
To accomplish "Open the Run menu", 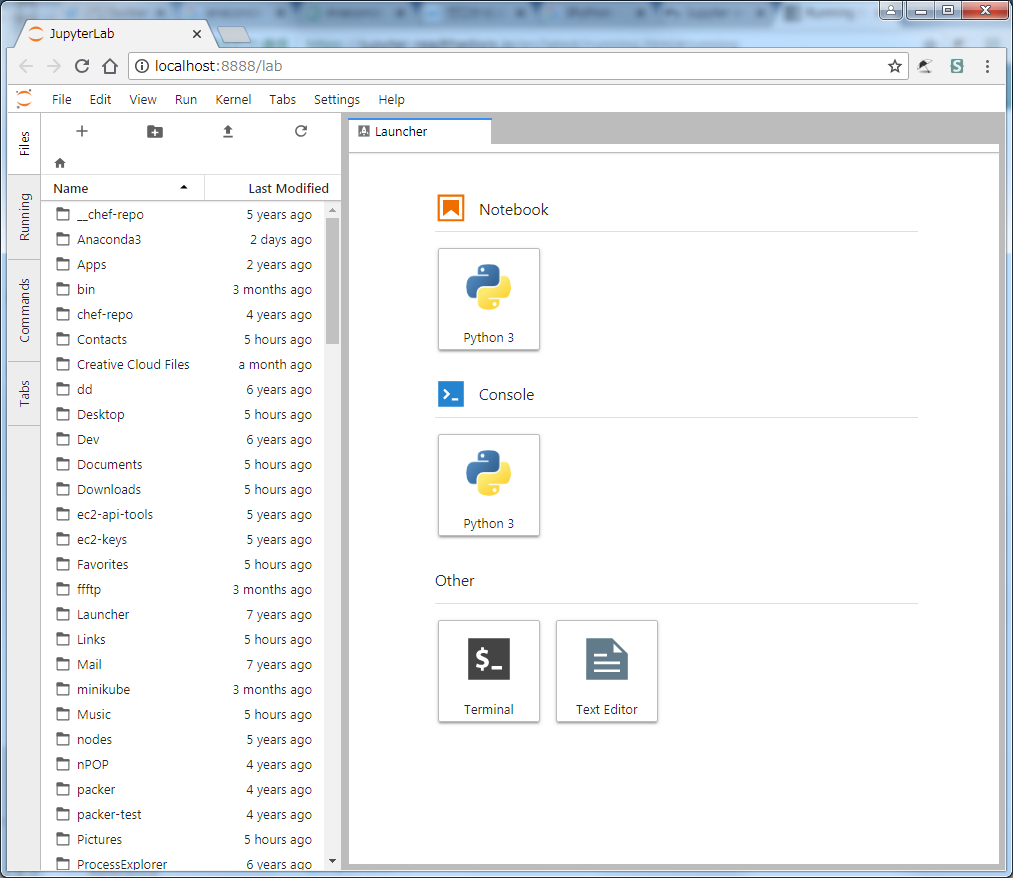I will point(186,99).
